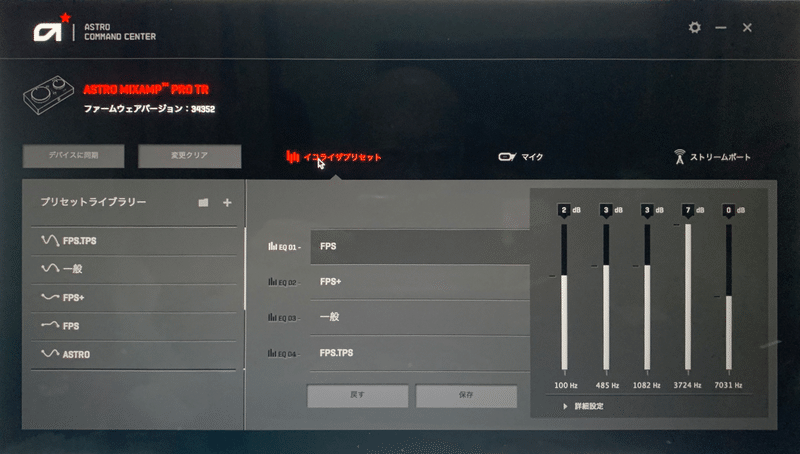Viewport: 800px width, 454px height.
Task: Select the EQ 03 一般 slot
Action: click(420, 317)
